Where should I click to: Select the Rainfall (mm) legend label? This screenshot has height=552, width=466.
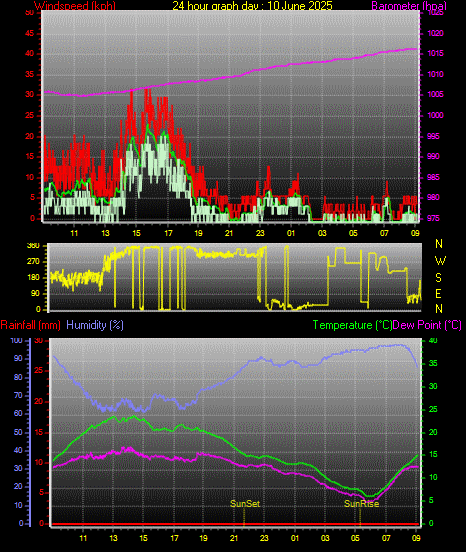(x=30, y=325)
